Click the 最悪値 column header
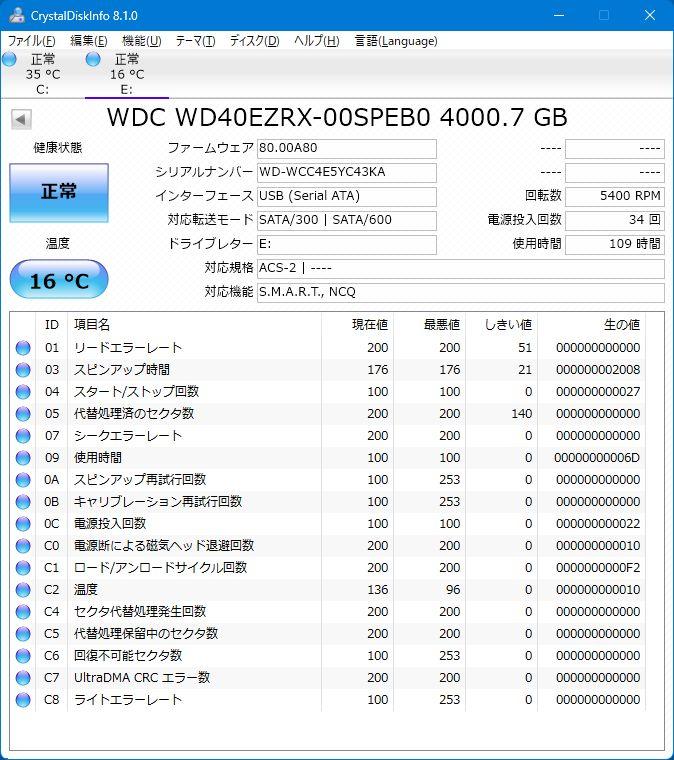This screenshot has height=760, width=674. pos(429,325)
